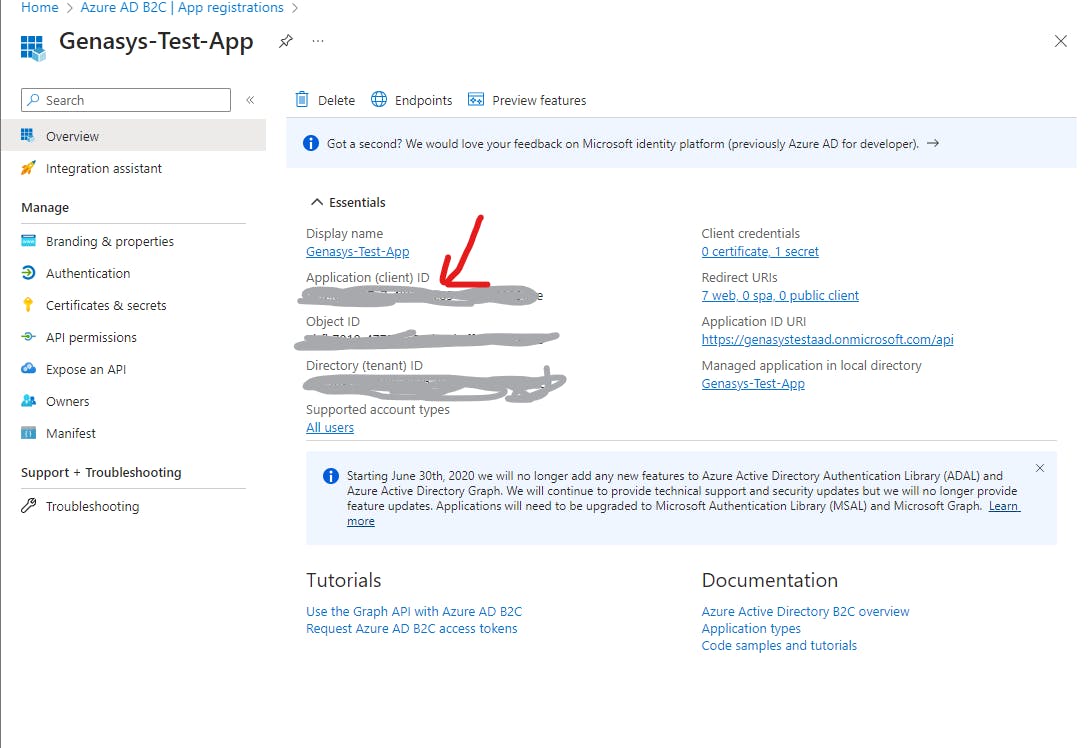Image resolution: width=1089 pixels, height=748 pixels.
Task: Click the Integration assistant rocket icon
Action: point(28,167)
